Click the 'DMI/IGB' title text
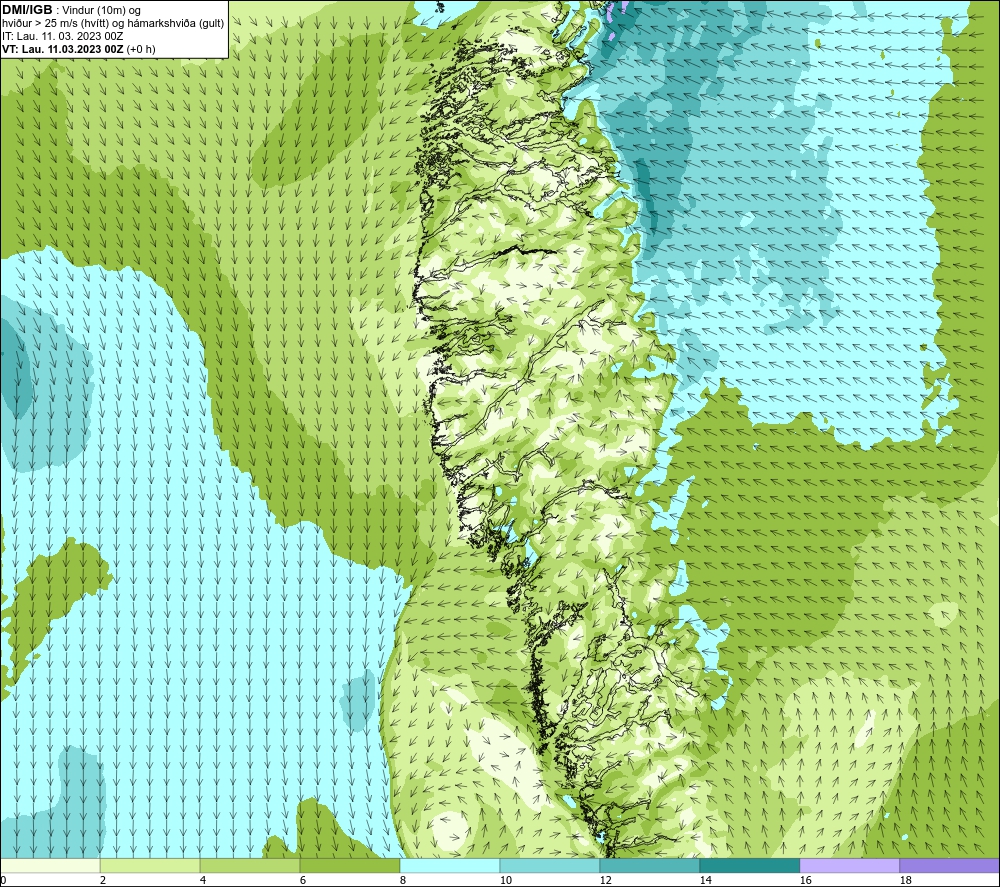Image resolution: width=1000 pixels, height=887 pixels. (27, 10)
